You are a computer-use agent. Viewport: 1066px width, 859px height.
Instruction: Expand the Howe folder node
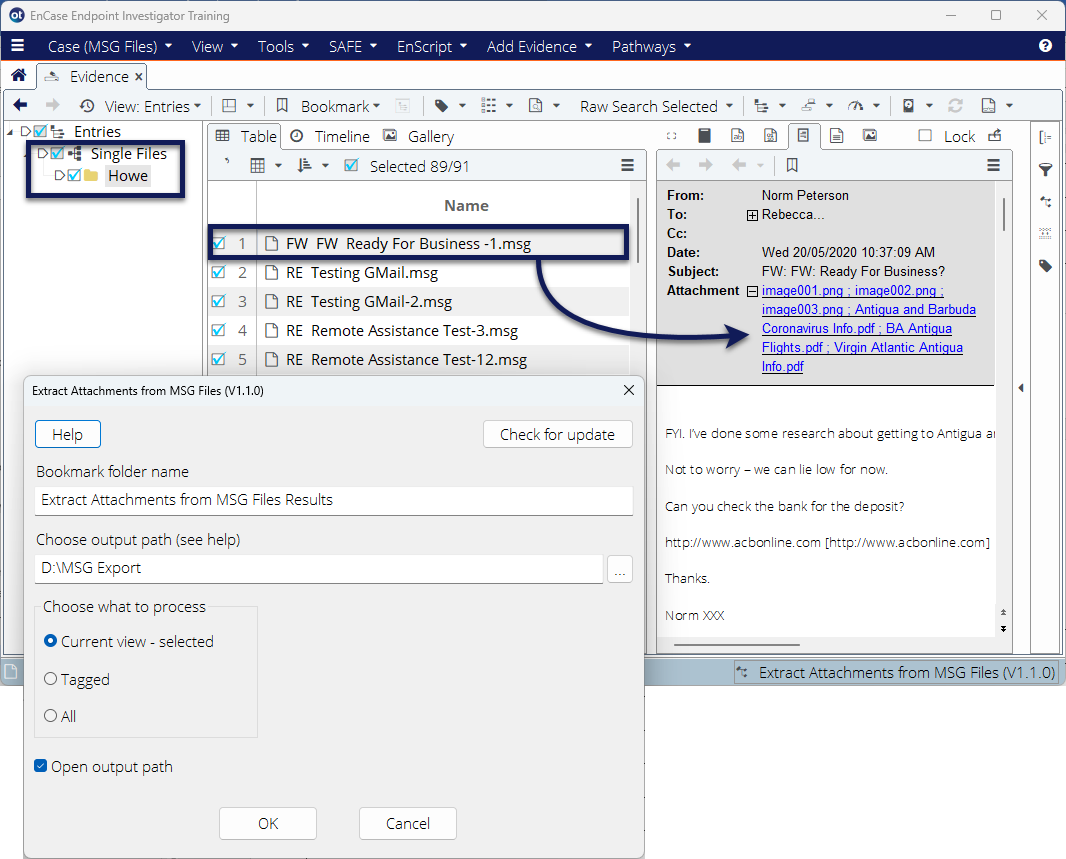pos(59,175)
